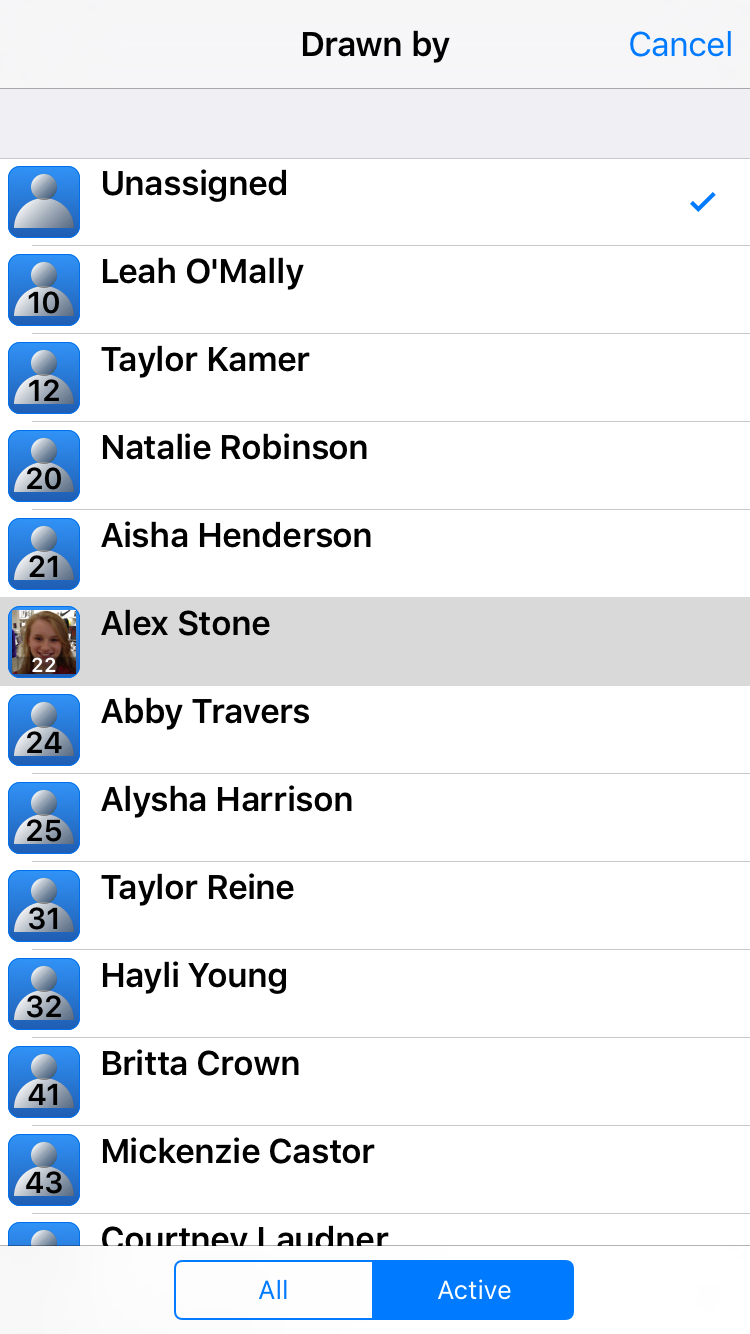Select Aisha Henderson from the list
This screenshot has height=1334, width=750.
click(236, 537)
